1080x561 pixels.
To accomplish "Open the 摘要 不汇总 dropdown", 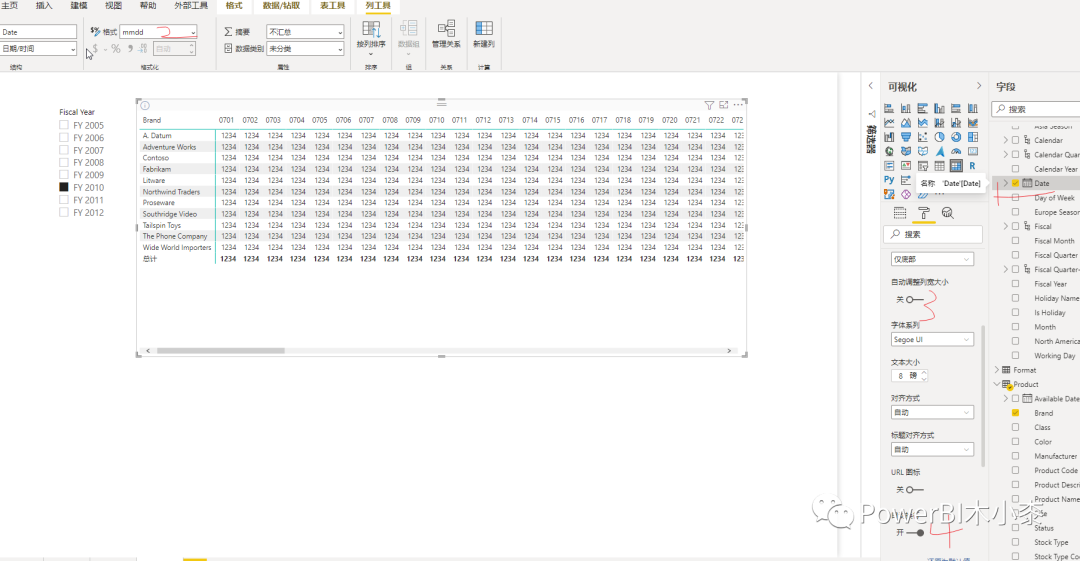I will [305, 32].
